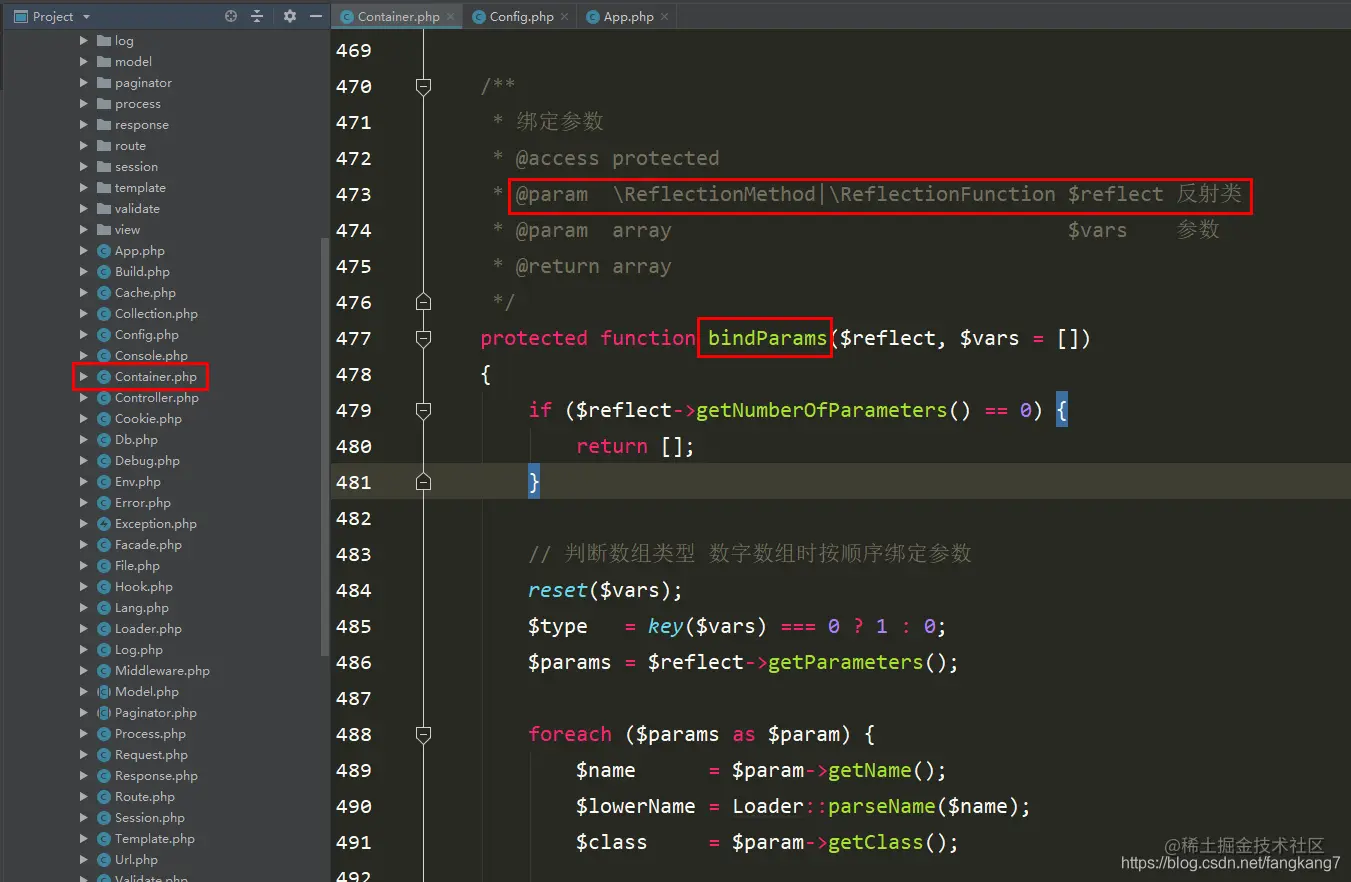Click the class icon beside Build.php
The image size is (1351, 882).
pos(104,272)
